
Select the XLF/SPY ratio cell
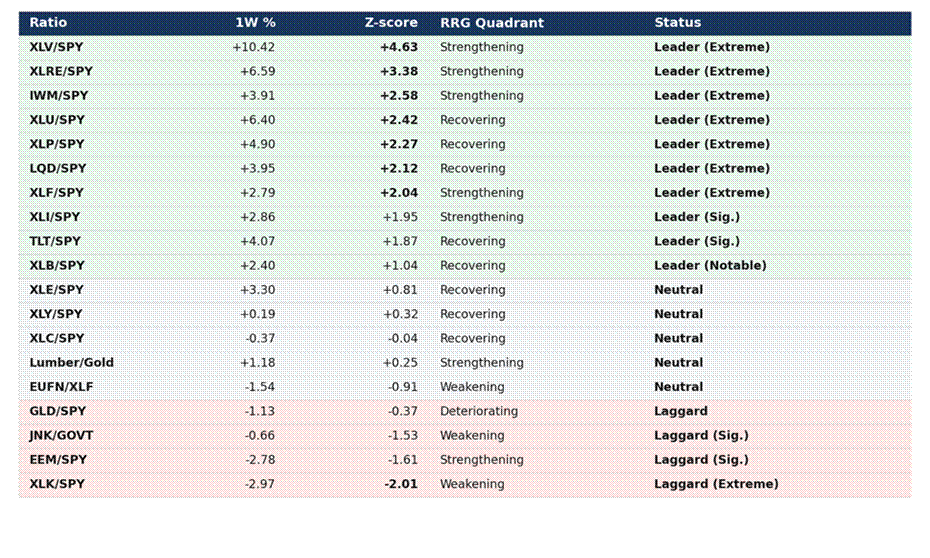[x=56, y=193]
